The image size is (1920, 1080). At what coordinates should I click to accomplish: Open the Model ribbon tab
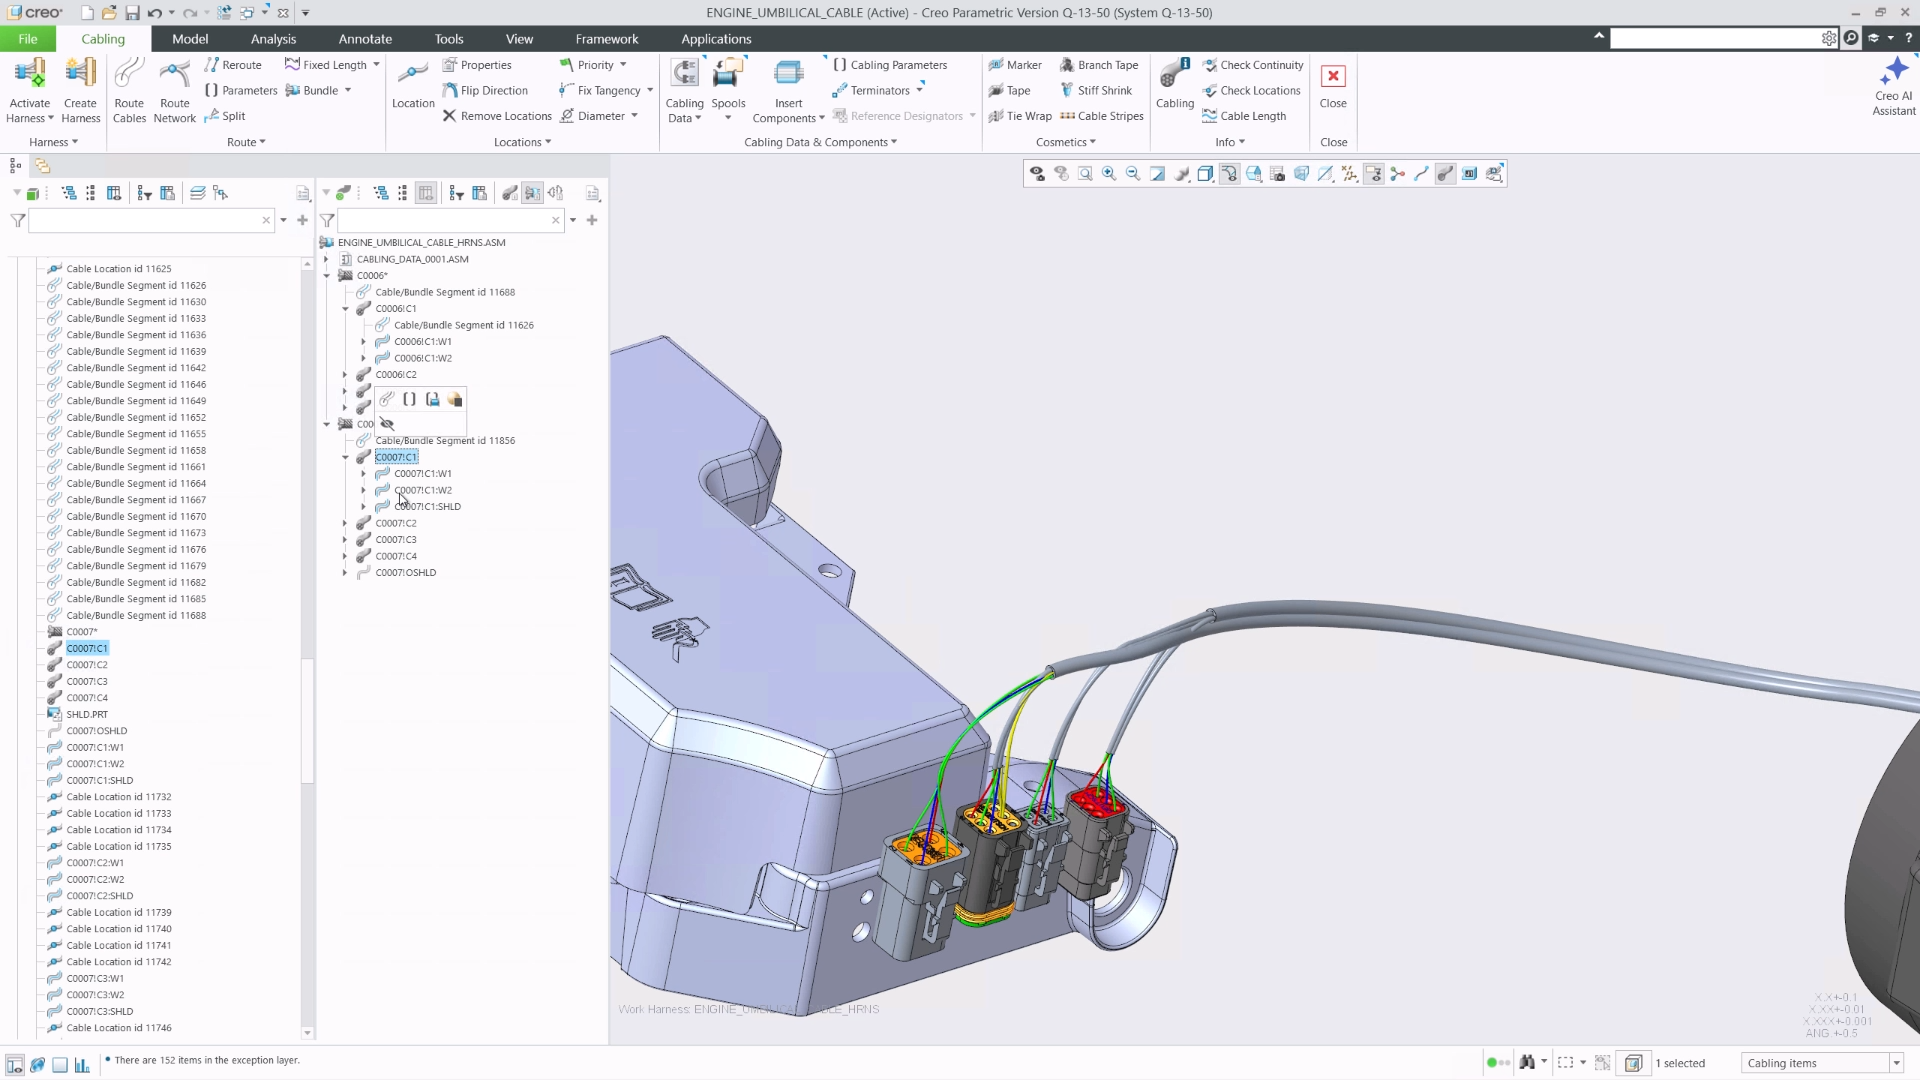pos(190,39)
